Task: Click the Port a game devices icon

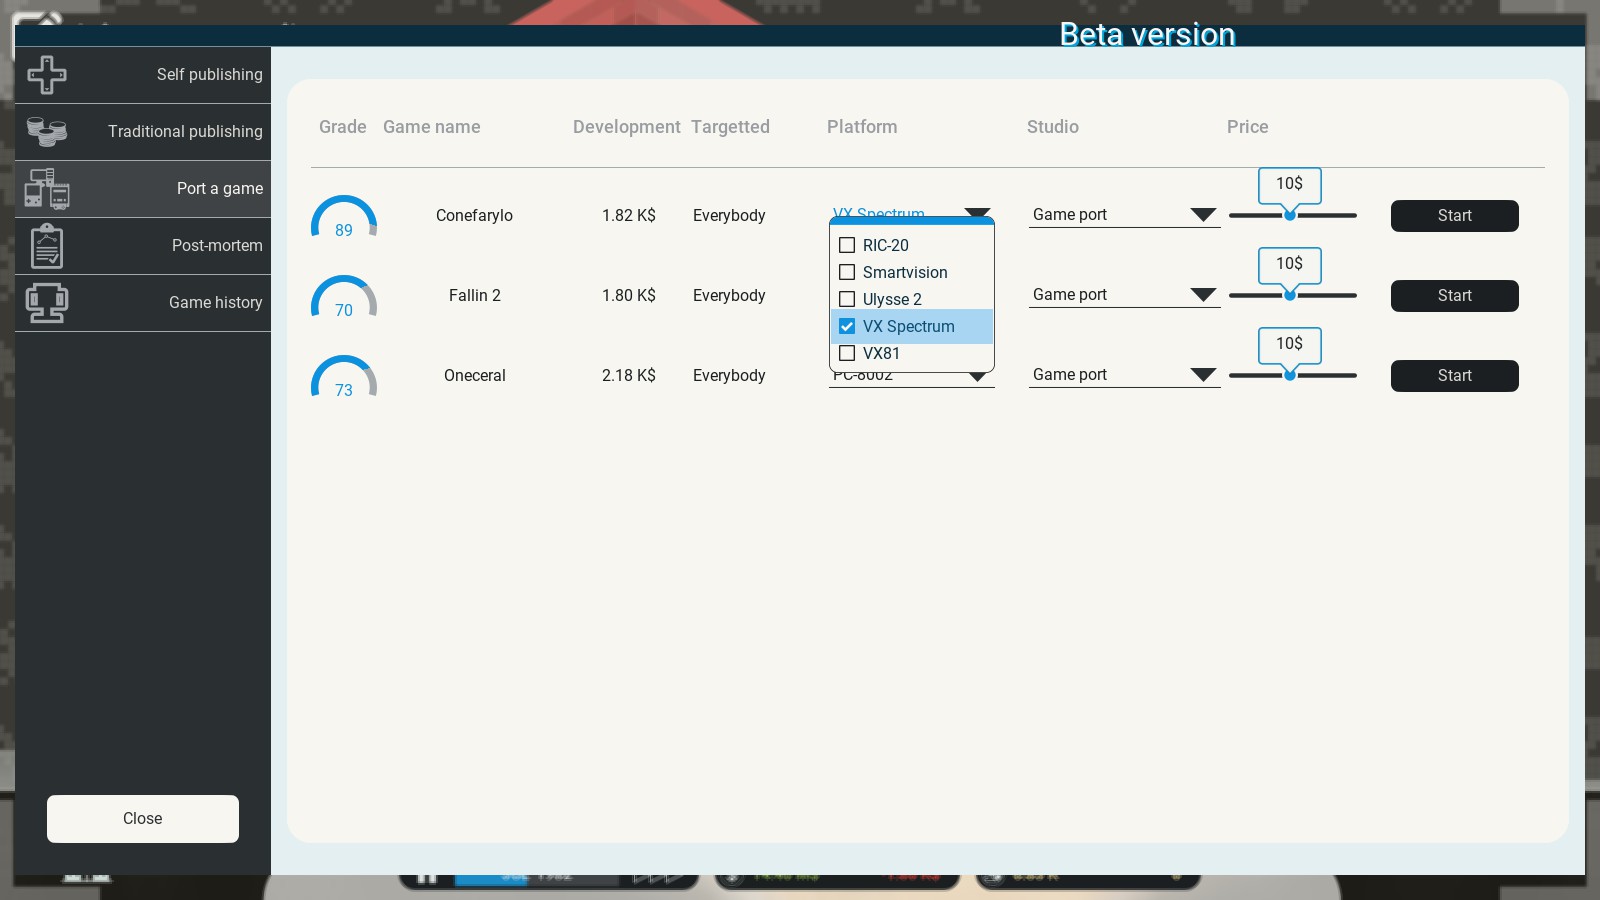Action: 47,189
